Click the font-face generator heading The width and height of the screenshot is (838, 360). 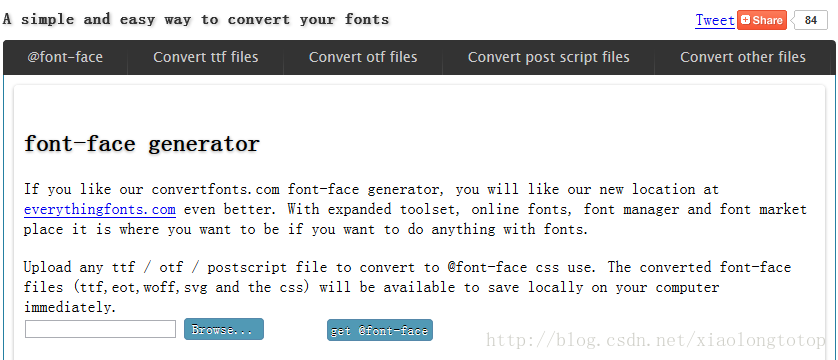(x=142, y=144)
